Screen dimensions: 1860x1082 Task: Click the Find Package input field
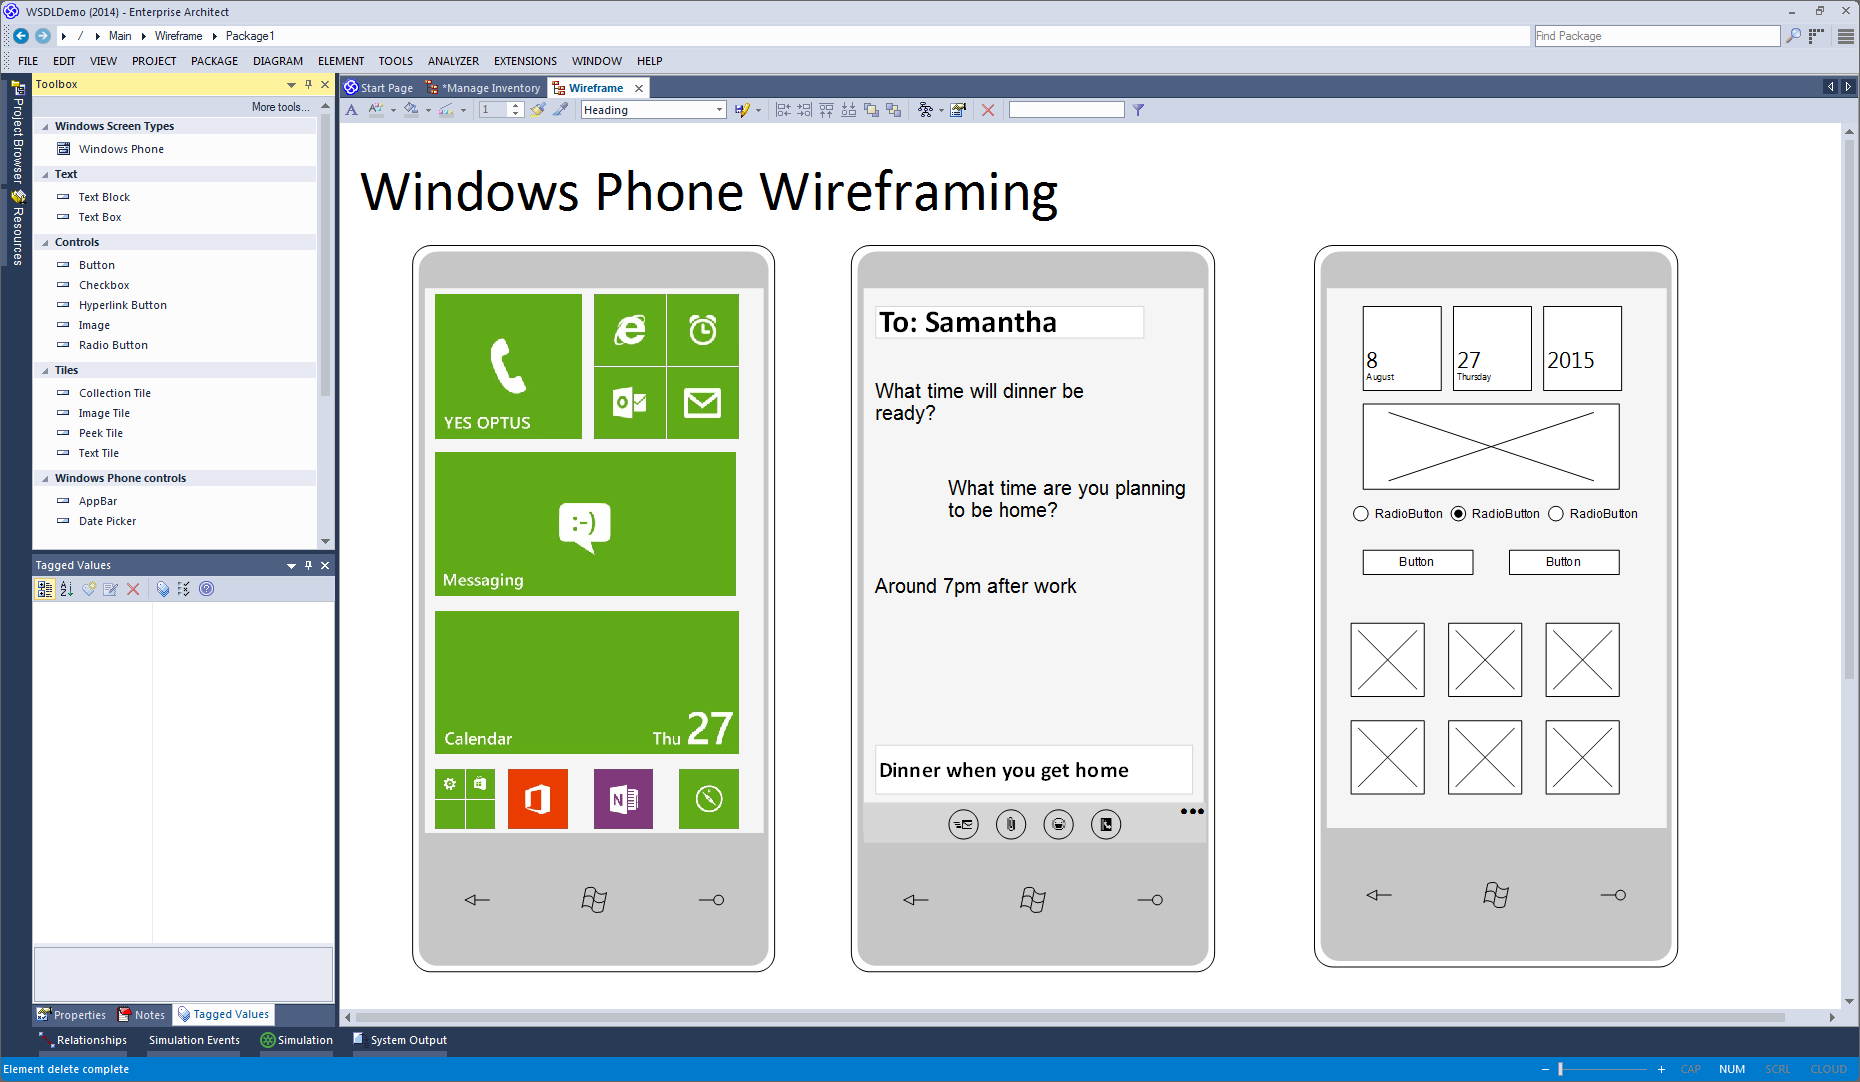pyautogui.click(x=1657, y=36)
